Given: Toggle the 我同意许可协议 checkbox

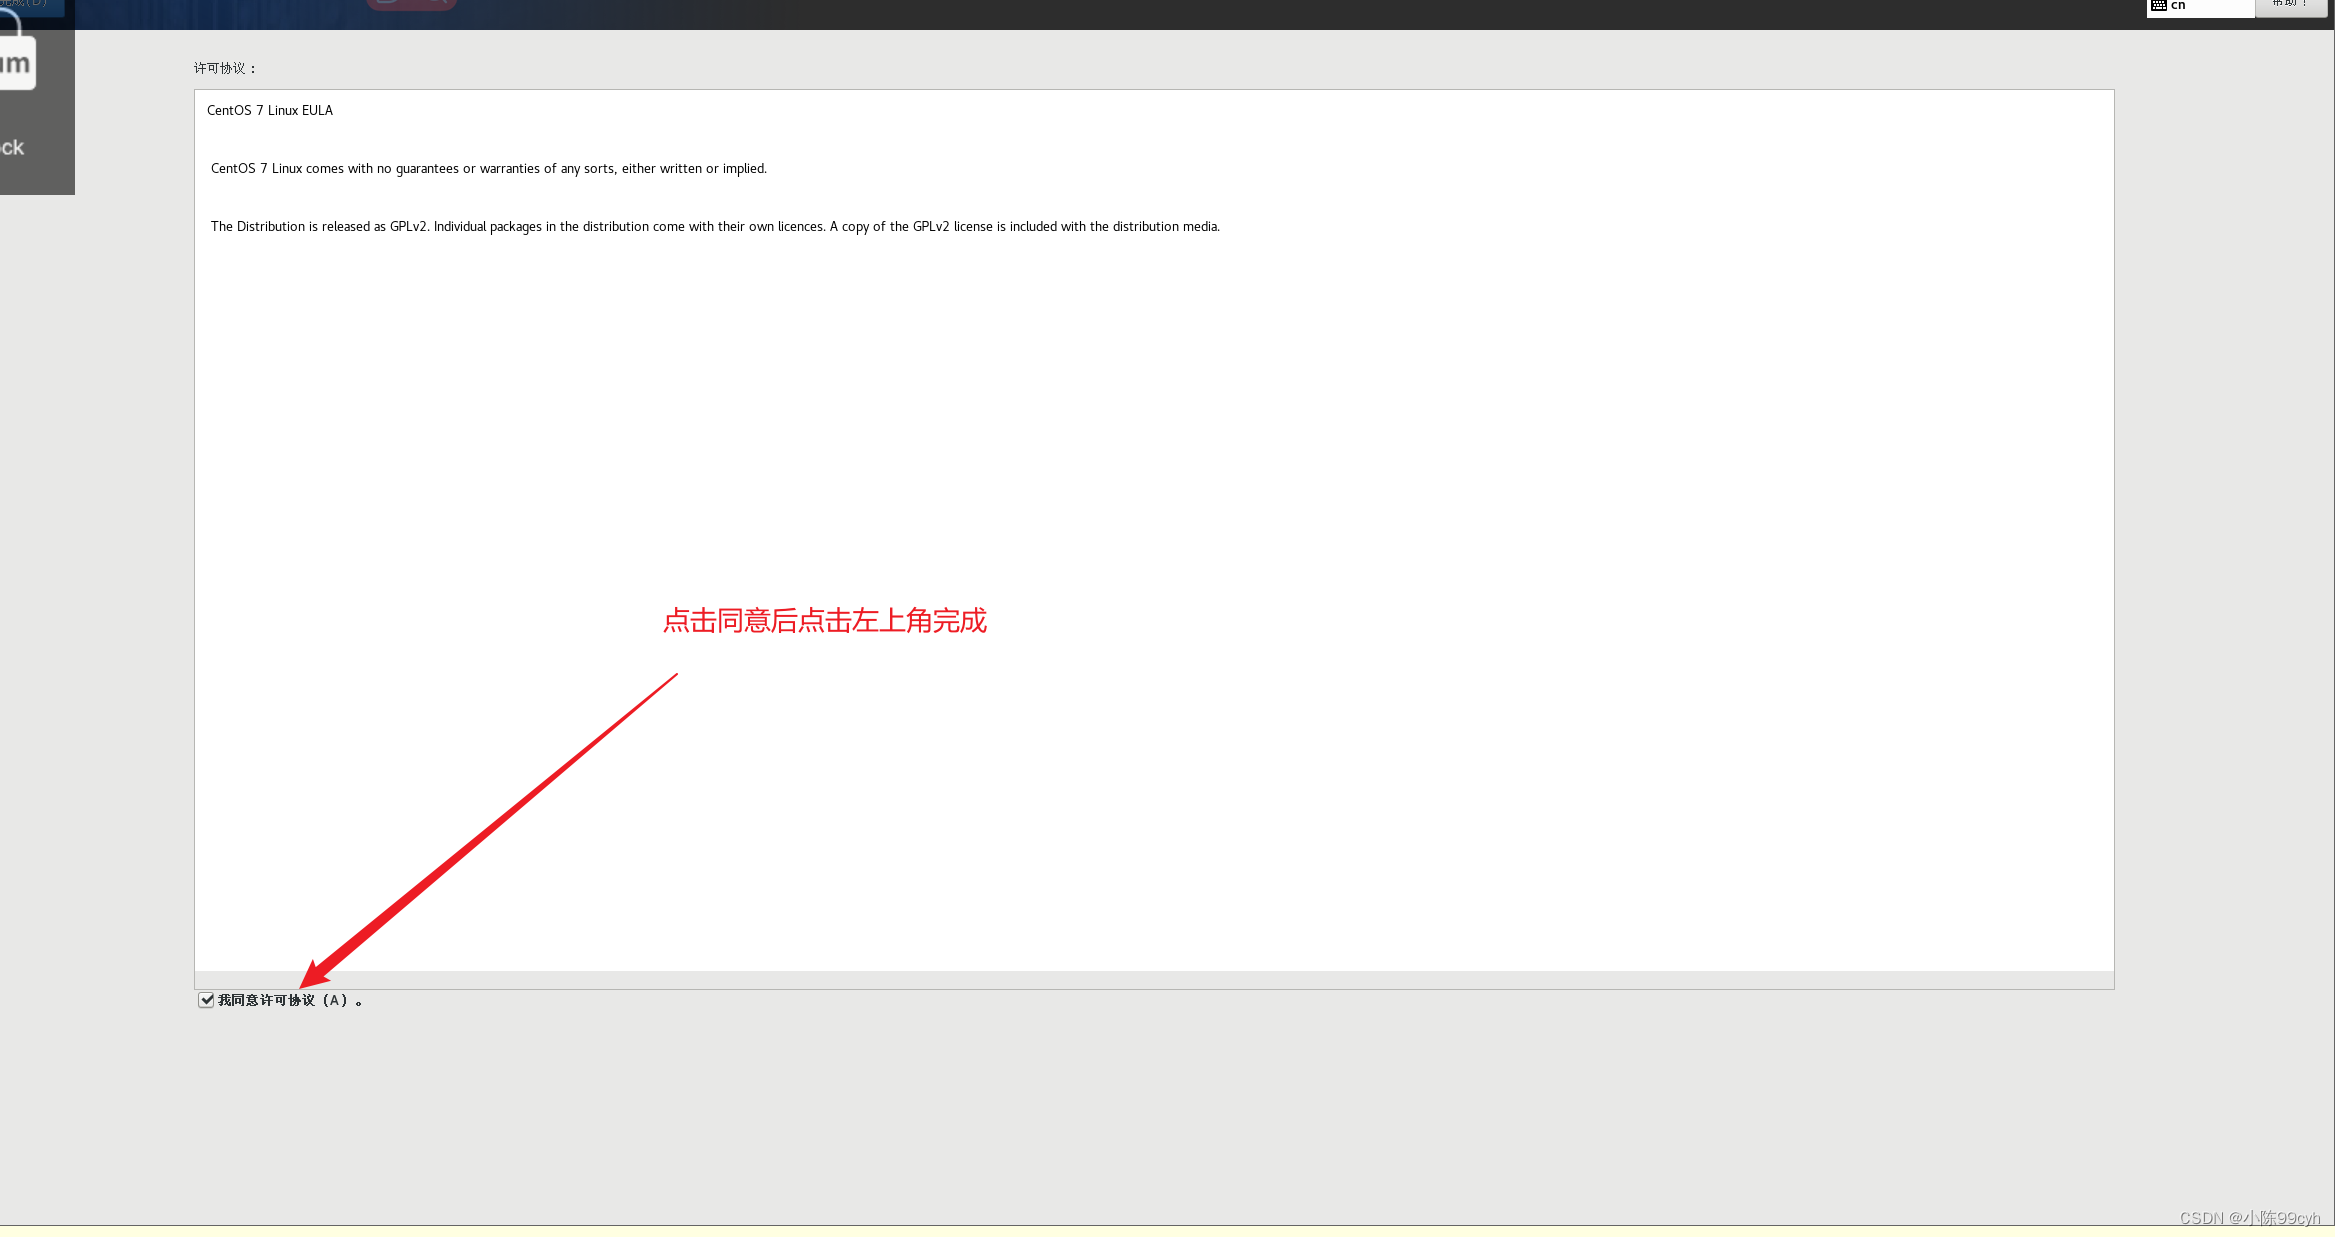Looking at the screenshot, I should 206,1000.
